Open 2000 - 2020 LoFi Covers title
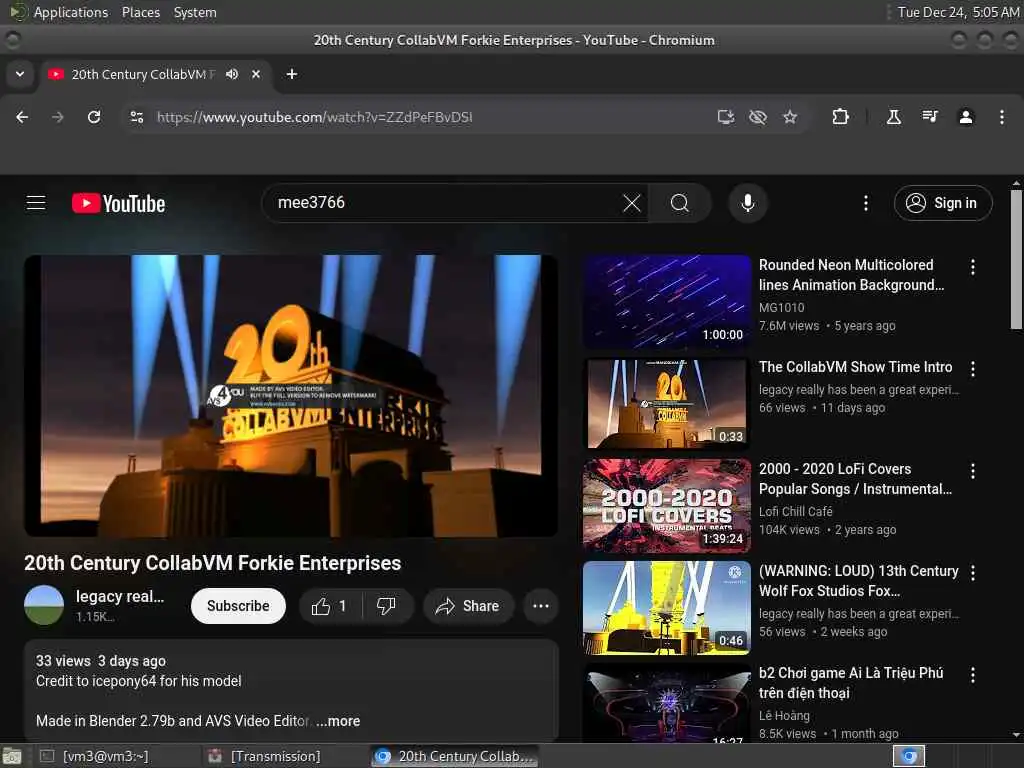Viewport: 1024px width, 768px height. 856,479
